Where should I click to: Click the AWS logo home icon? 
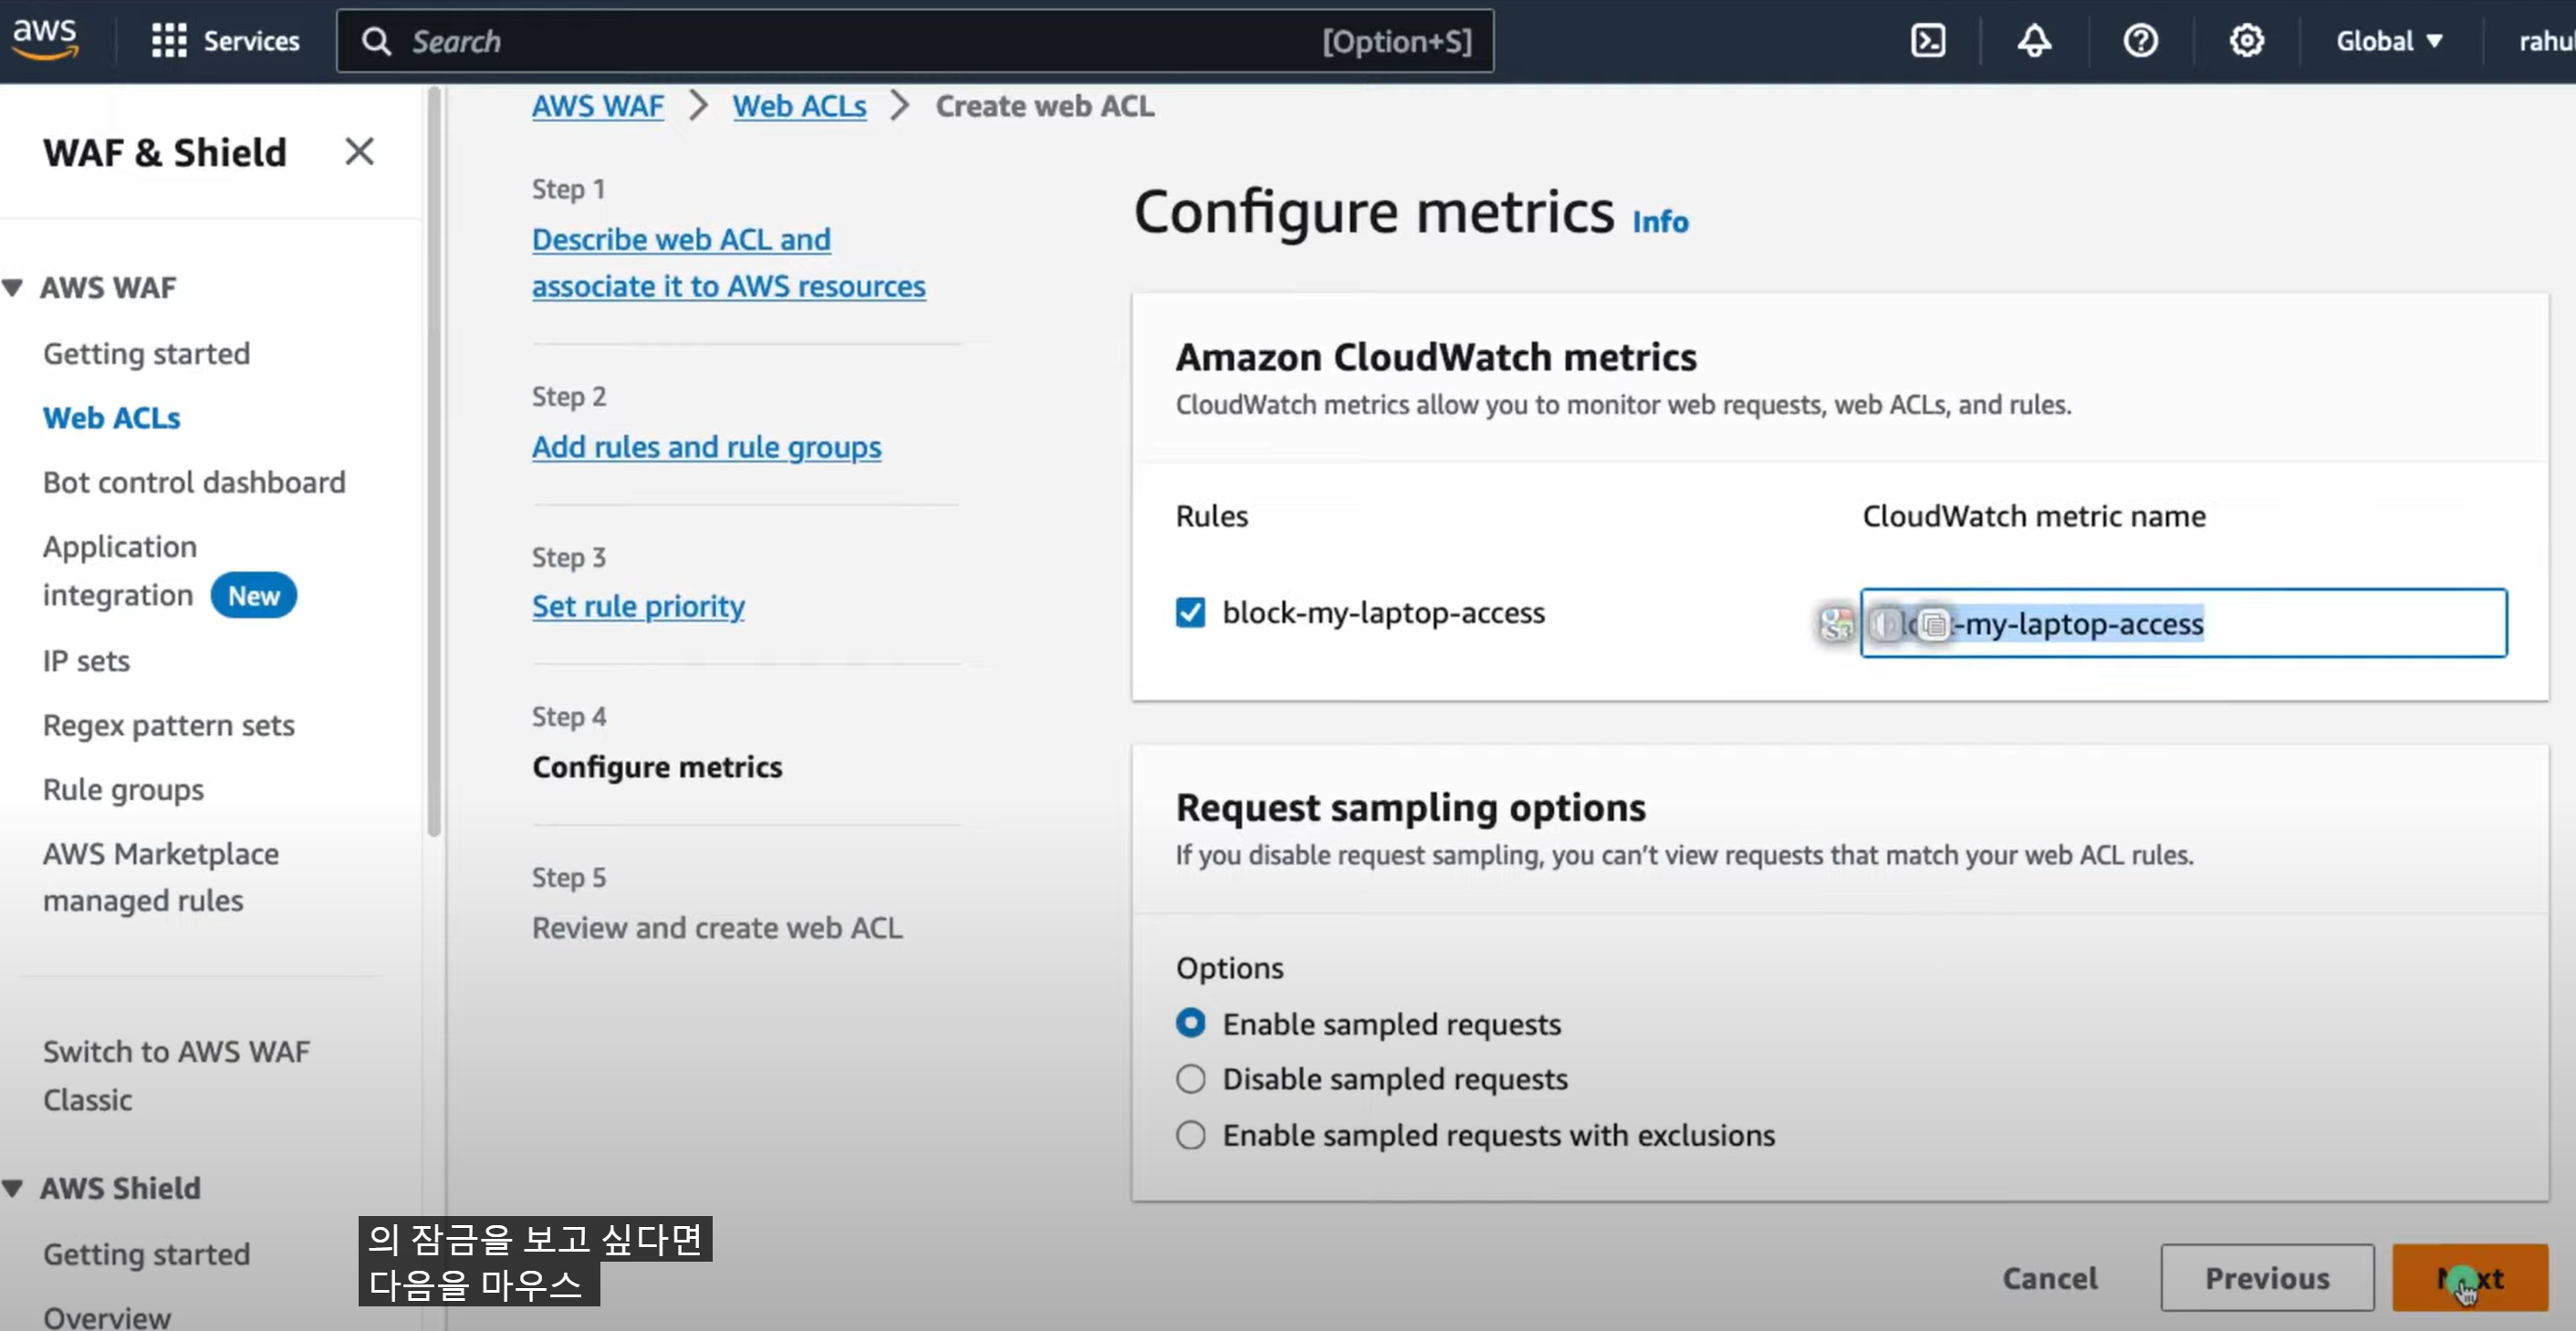coord(44,39)
